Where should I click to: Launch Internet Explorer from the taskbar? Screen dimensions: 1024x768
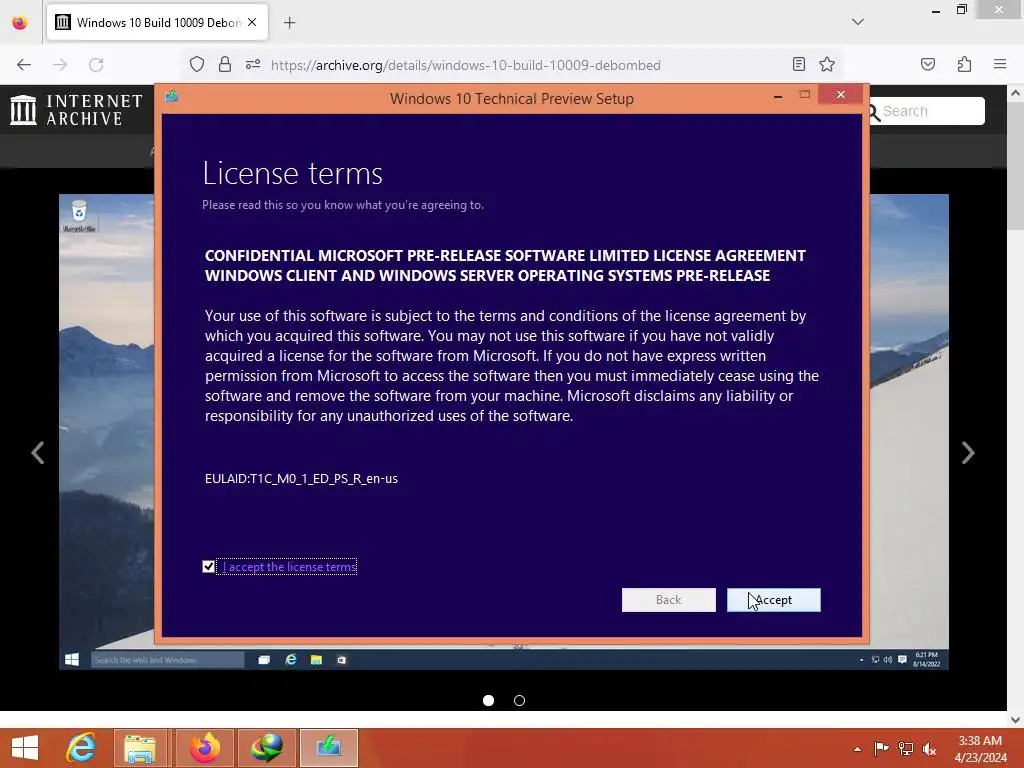[x=81, y=748]
